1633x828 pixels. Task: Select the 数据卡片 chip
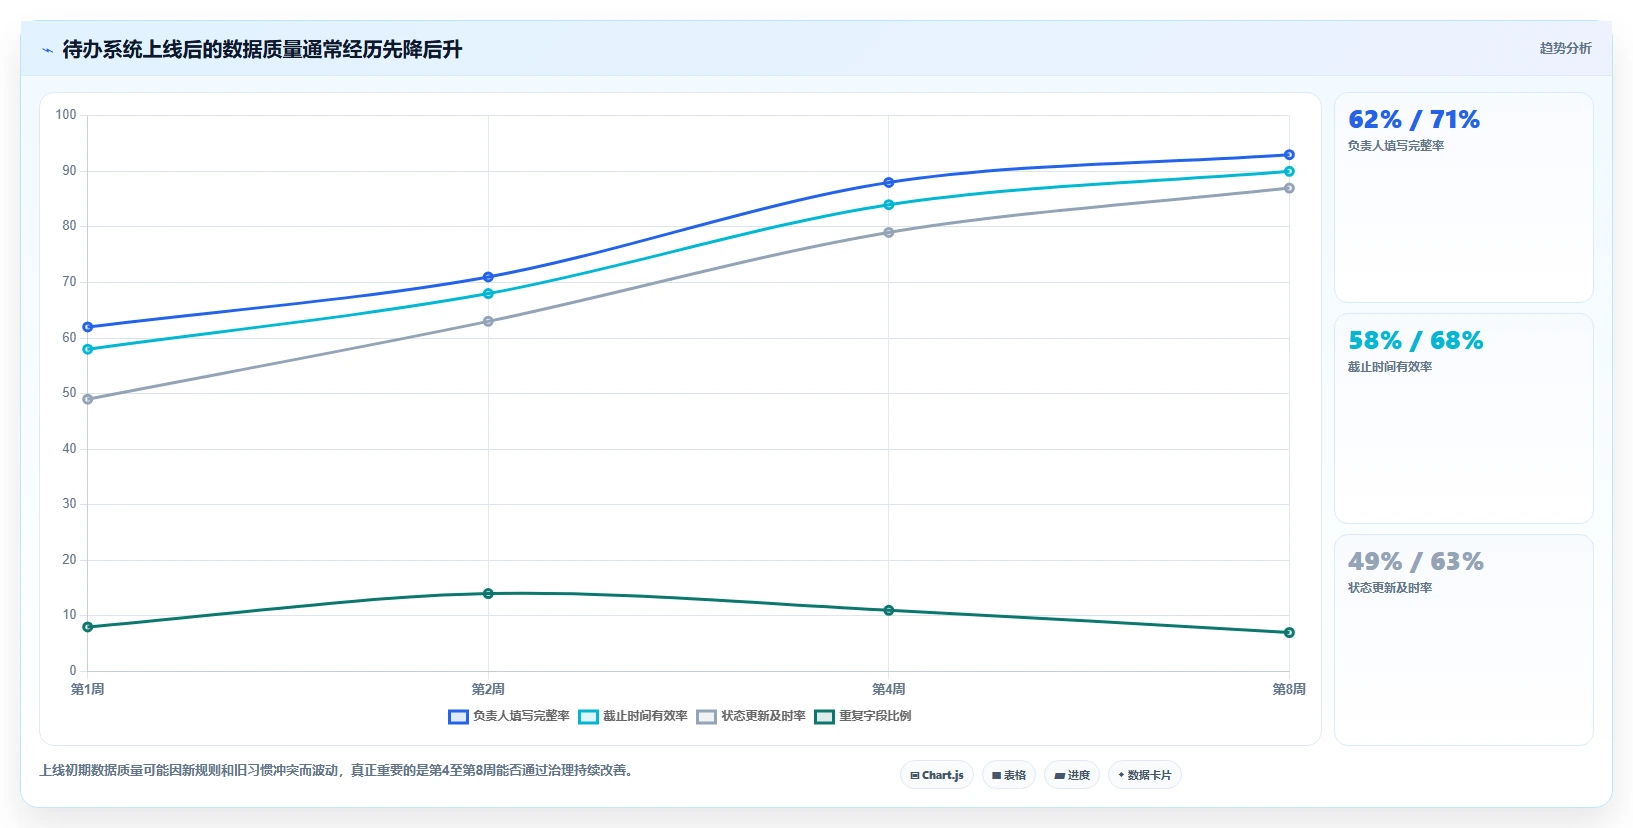point(1145,775)
